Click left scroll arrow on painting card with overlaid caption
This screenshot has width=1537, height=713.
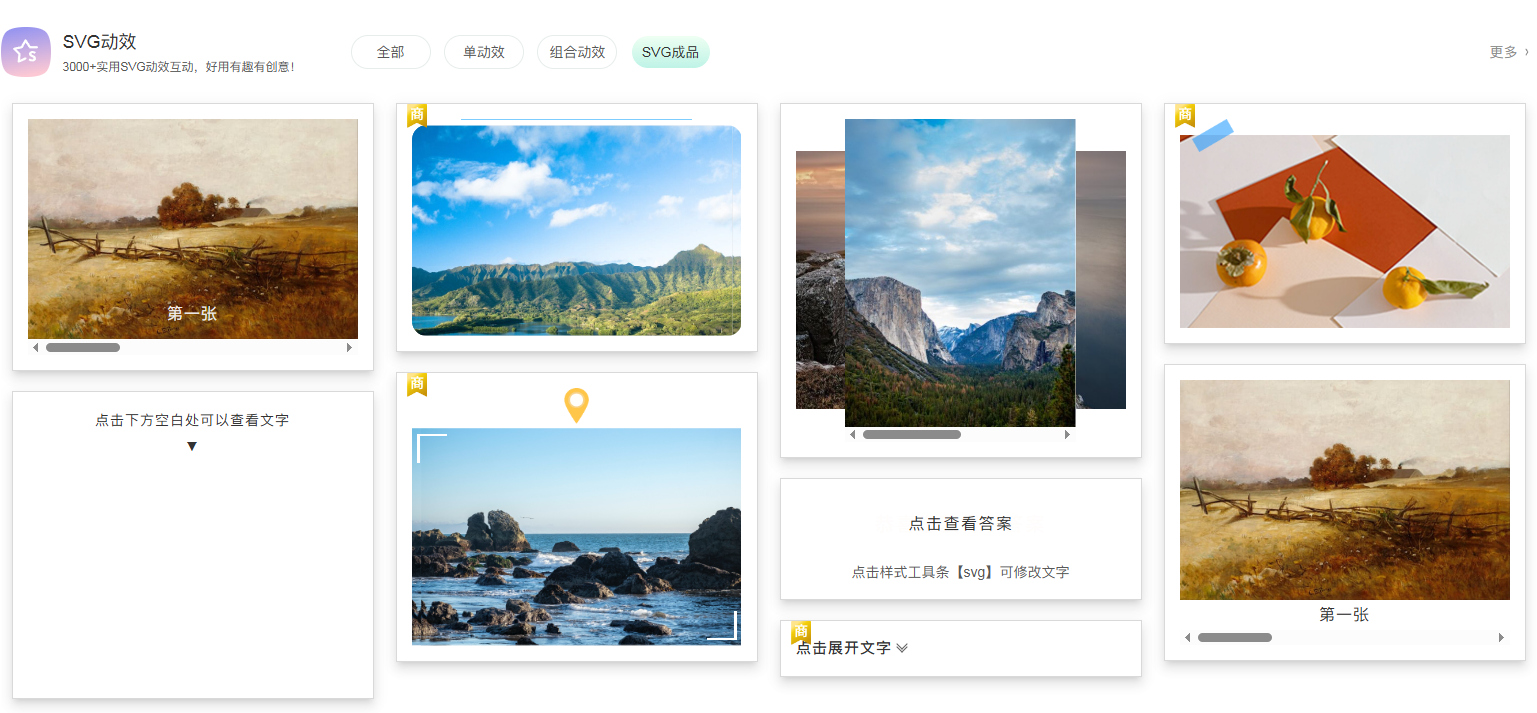point(36,348)
